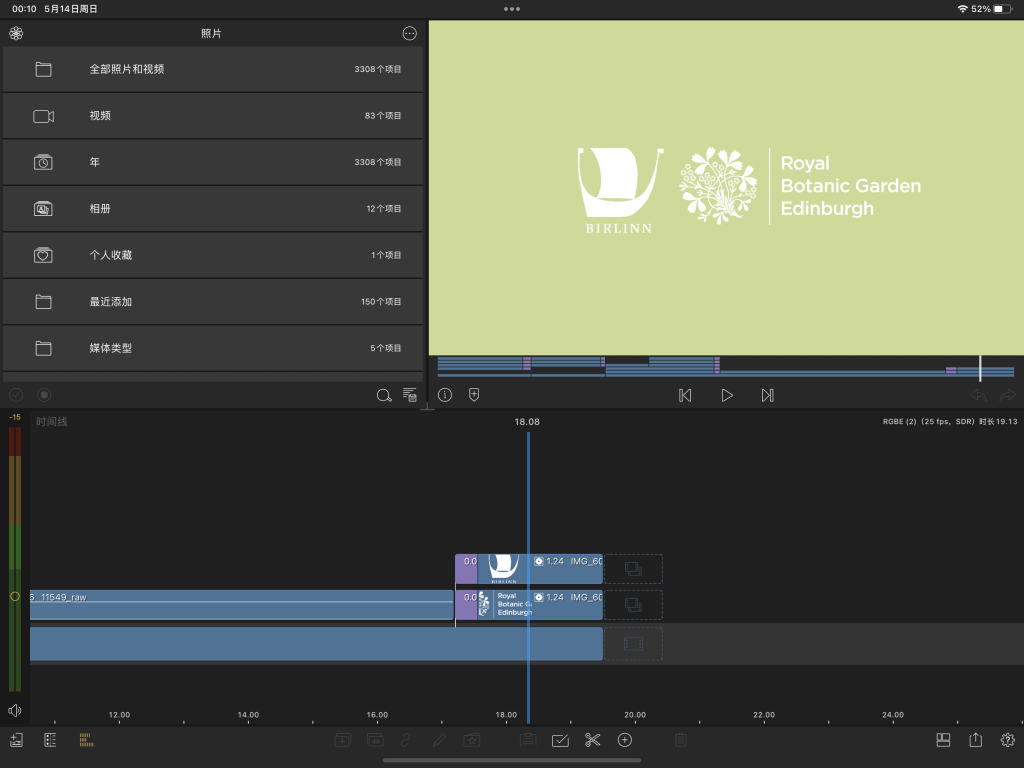This screenshot has width=1024, height=768.
Task: Toggle the track headers panel icon
Action: coord(50,740)
